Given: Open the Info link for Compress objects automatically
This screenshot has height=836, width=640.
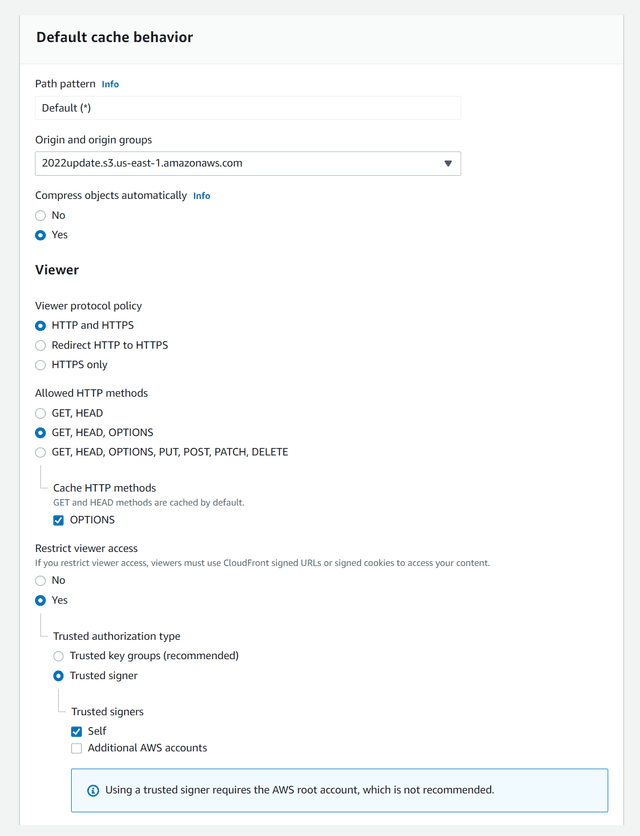Looking at the screenshot, I should pos(202,196).
